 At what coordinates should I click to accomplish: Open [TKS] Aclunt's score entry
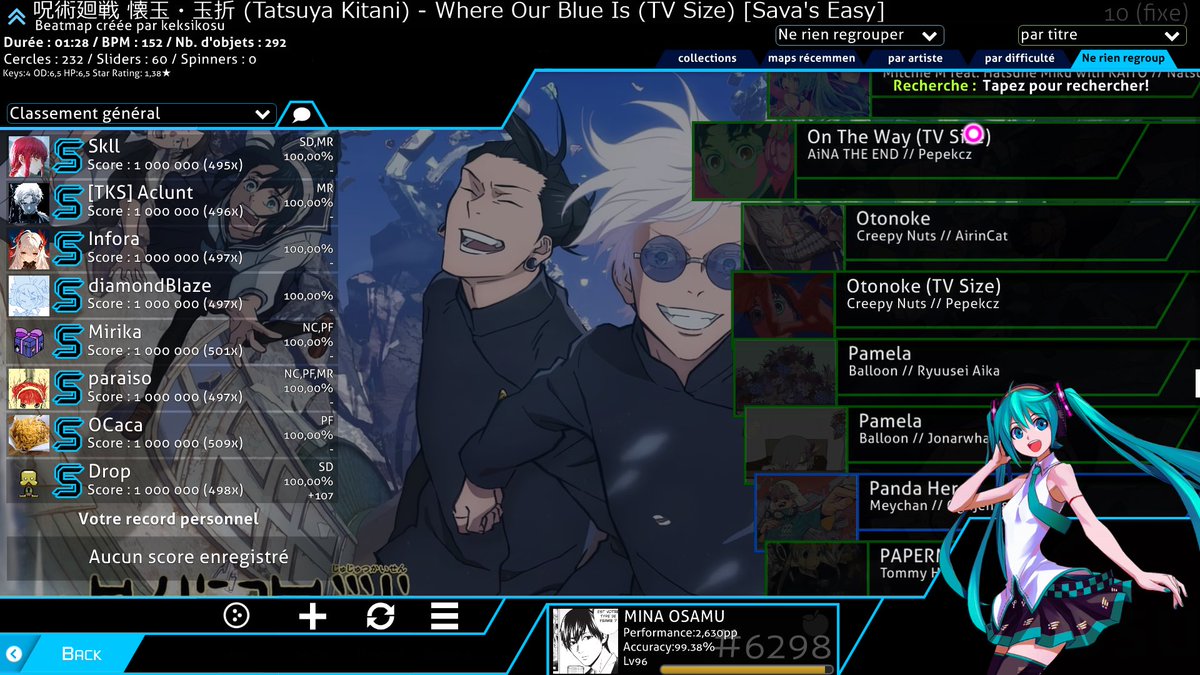pyautogui.click(x=171, y=202)
